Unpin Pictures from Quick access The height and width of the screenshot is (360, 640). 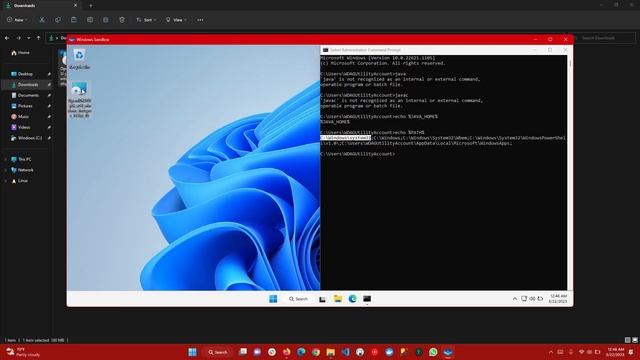(49, 106)
